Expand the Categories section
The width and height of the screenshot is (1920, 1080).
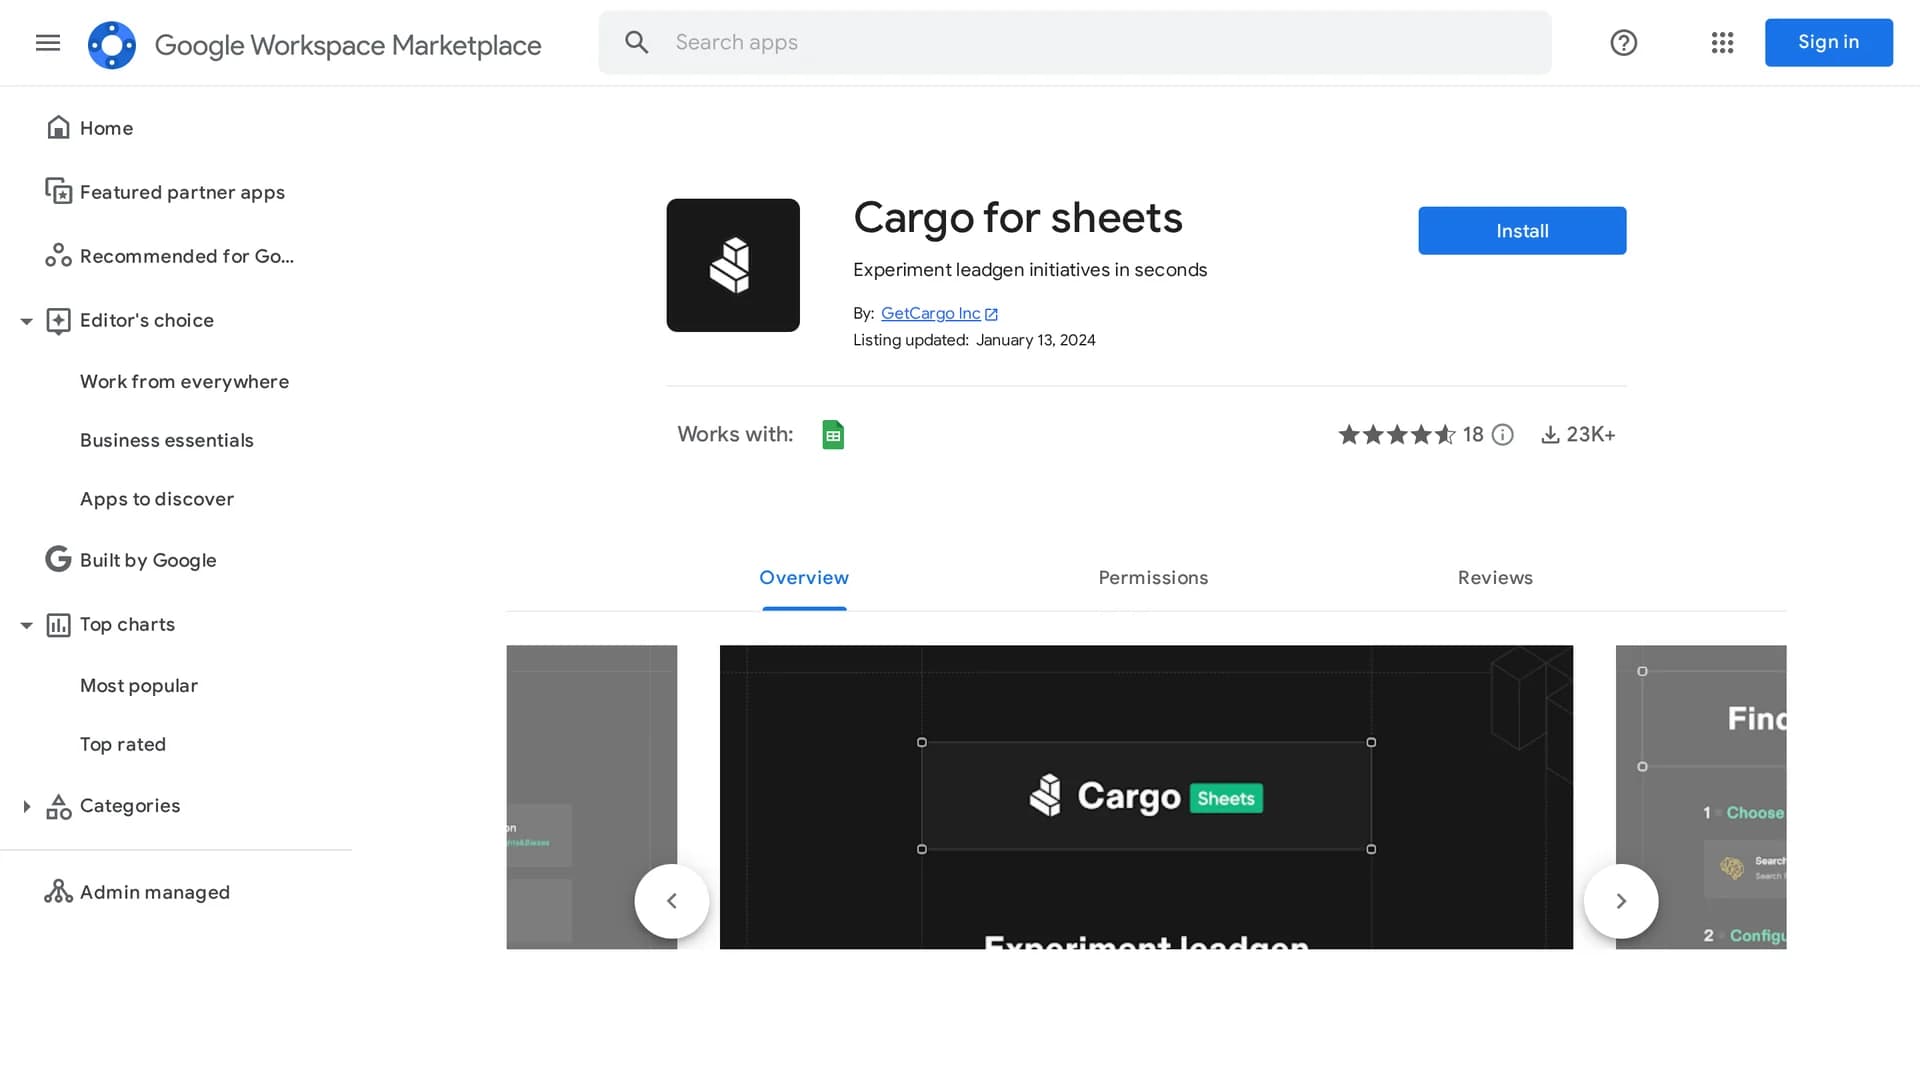27,806
